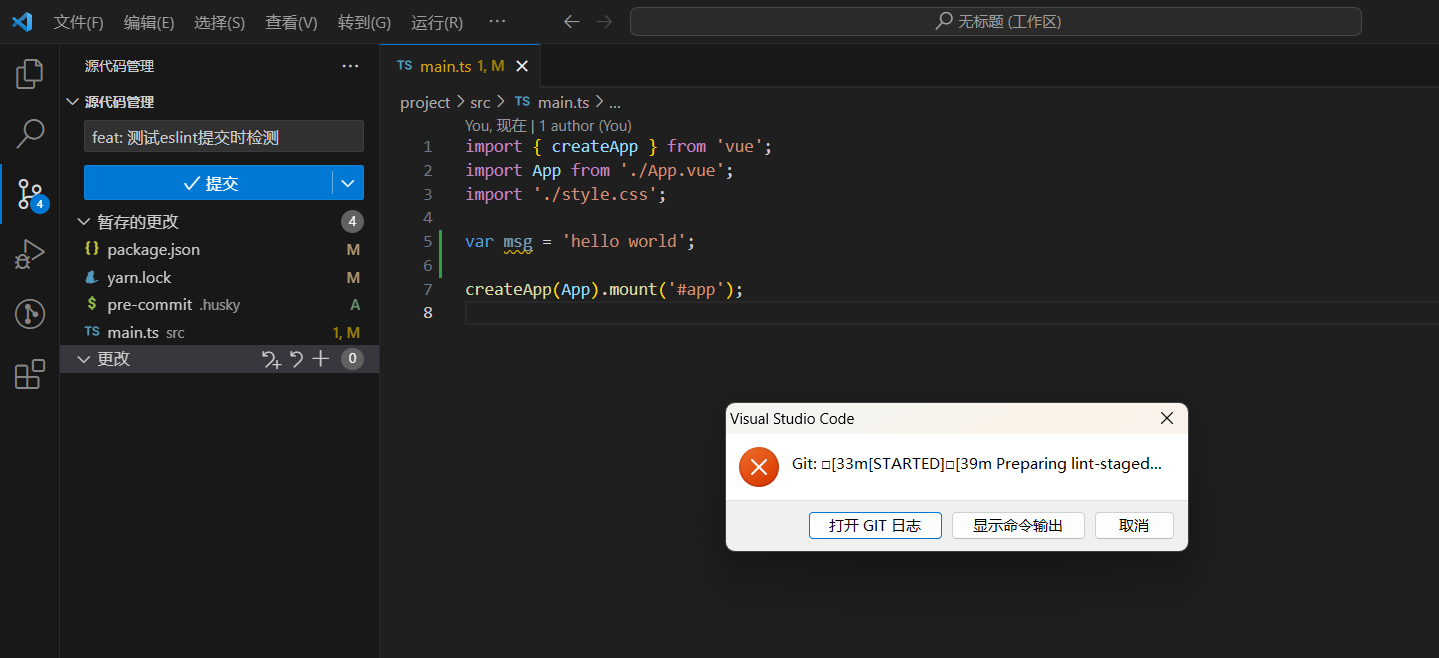
Task: Click the plus icon to stage all changes
Action: [x=321, y=359]
